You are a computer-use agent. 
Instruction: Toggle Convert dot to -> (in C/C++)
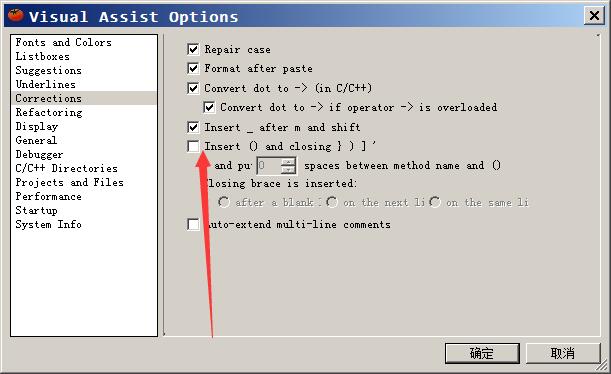point(193,88)
